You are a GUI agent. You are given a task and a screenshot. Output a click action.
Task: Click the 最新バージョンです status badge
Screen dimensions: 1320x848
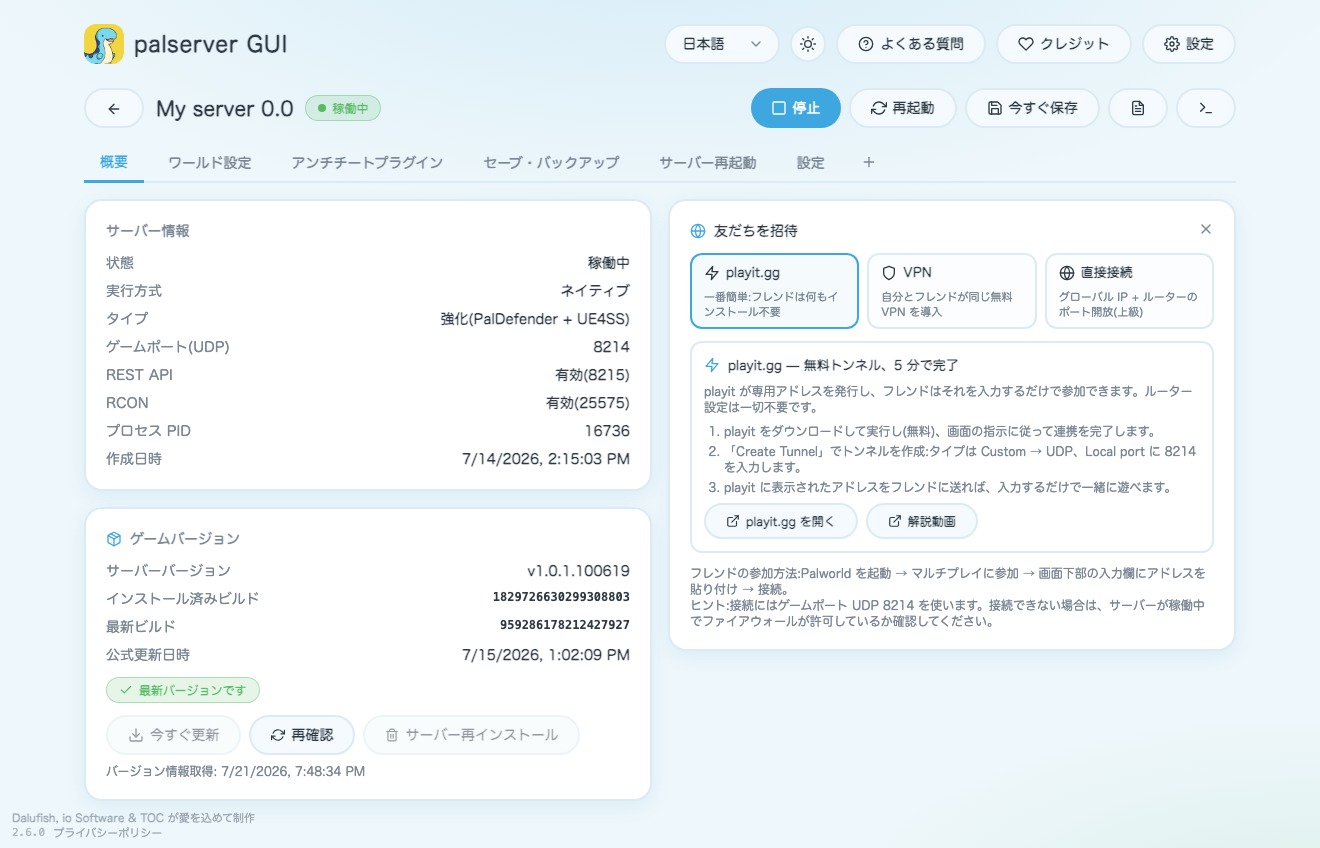point(183,690)
